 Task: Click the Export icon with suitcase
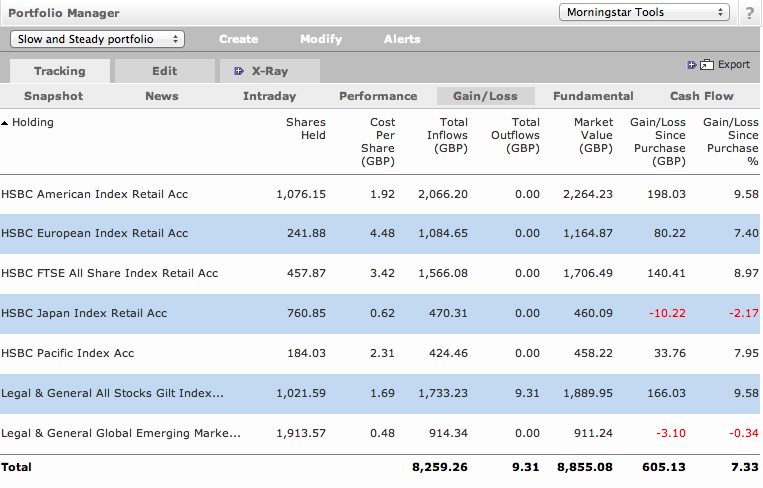coord(707,65)
